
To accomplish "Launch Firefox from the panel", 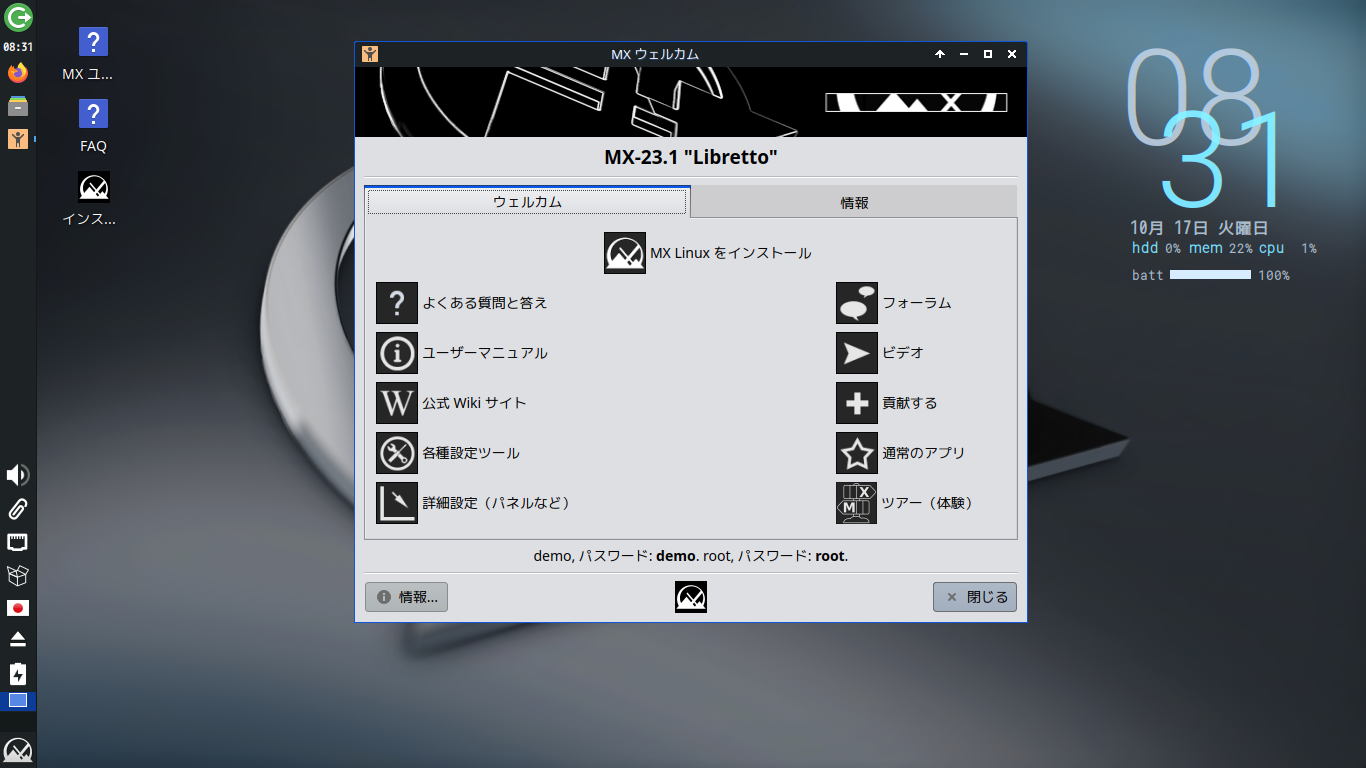I will [x=18, y=73].
